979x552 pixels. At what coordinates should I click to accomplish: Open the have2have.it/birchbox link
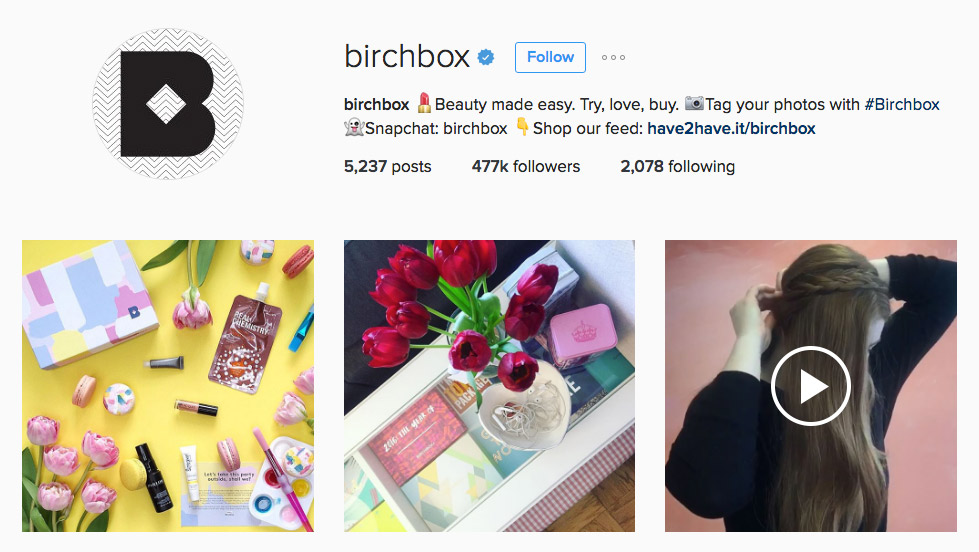point(731,129)
